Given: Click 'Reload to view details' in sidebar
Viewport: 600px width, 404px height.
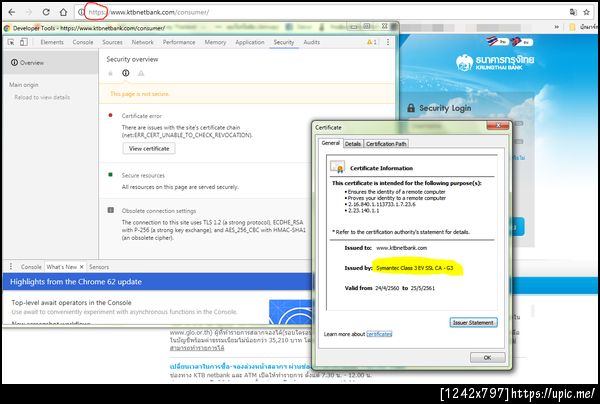Looking at the screenshot, I should [42, 97].
